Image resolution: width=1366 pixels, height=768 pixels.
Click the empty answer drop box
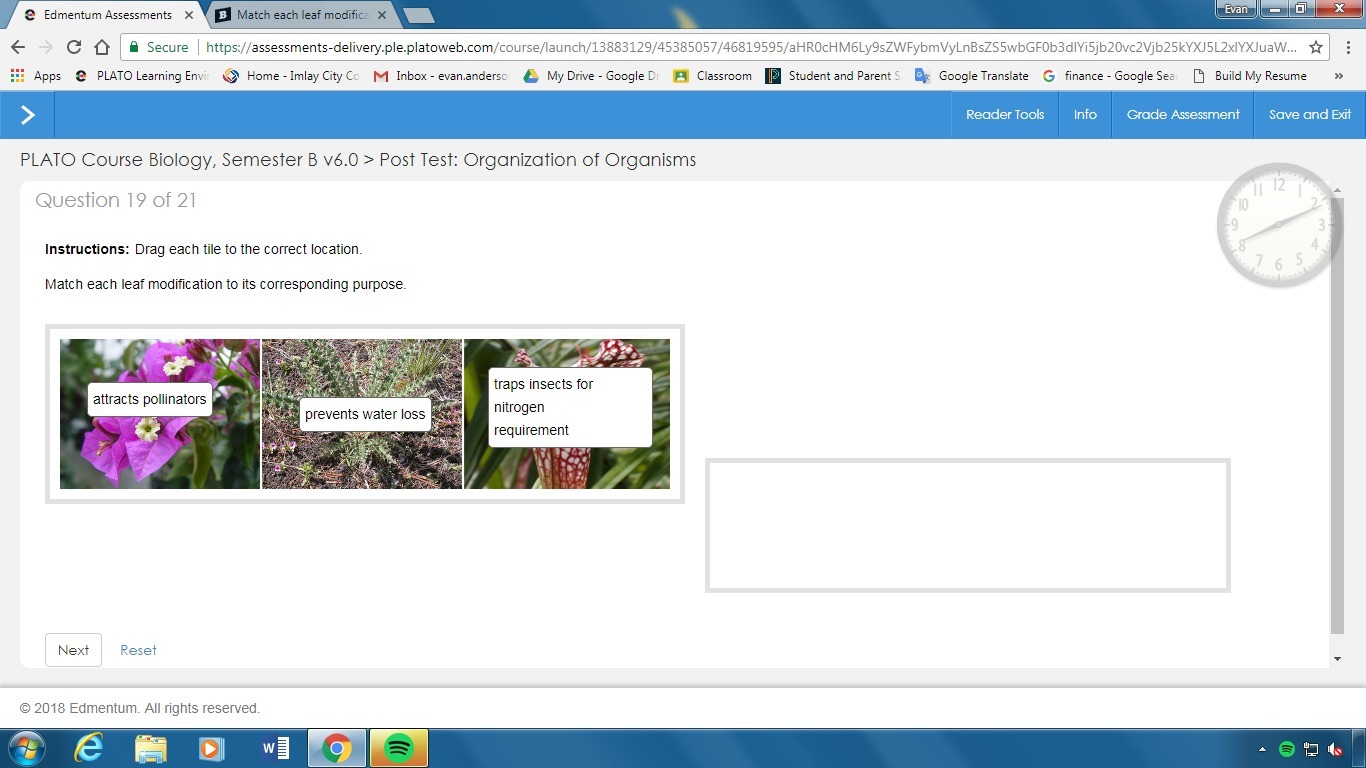(968, 526)
